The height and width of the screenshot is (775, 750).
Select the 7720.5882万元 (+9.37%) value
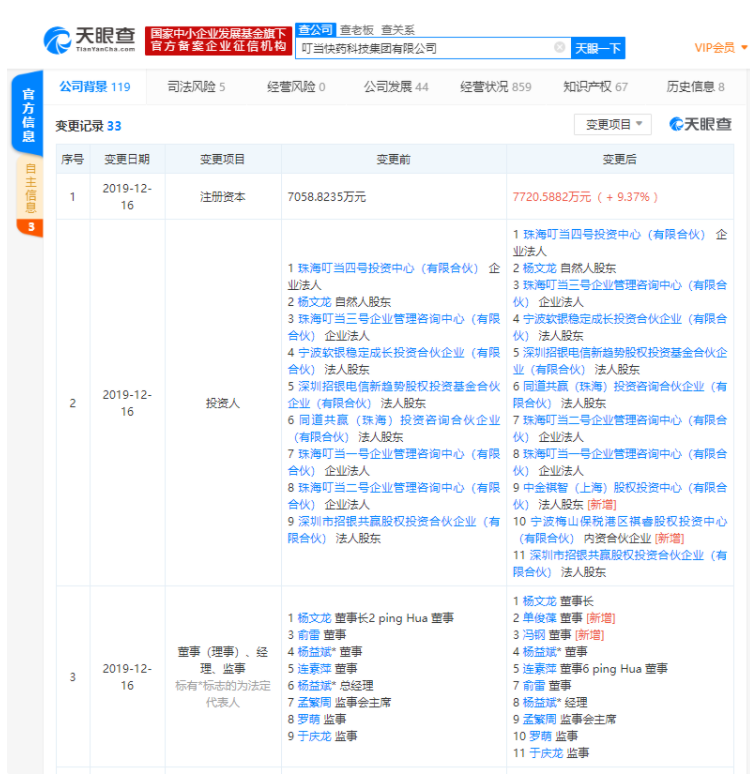click(x=585, y=197)
